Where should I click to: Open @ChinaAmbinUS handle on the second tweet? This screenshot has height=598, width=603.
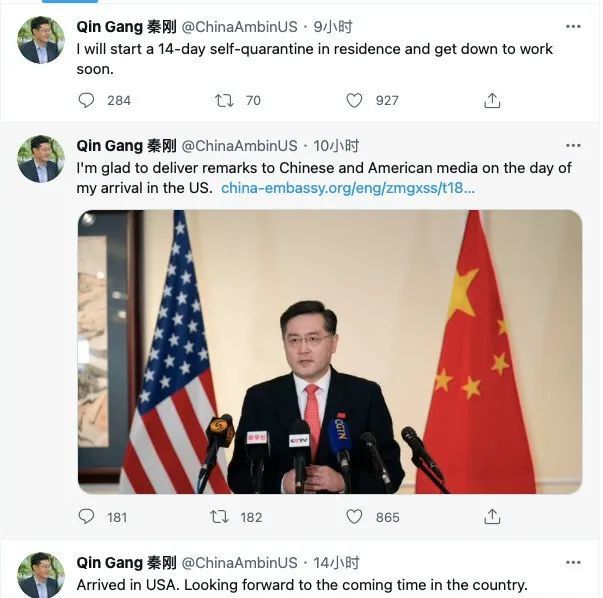point(239,146)
